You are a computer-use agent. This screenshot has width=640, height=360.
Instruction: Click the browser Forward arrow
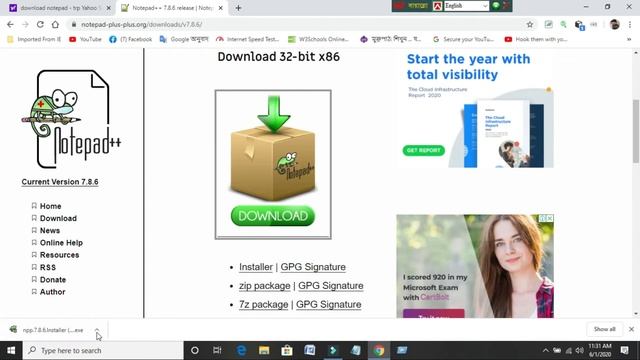tap(25, 24)
